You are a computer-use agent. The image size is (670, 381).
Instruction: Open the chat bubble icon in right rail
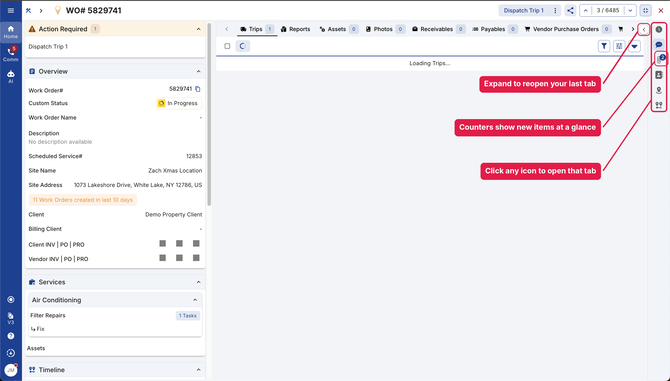tap(659, 45)
